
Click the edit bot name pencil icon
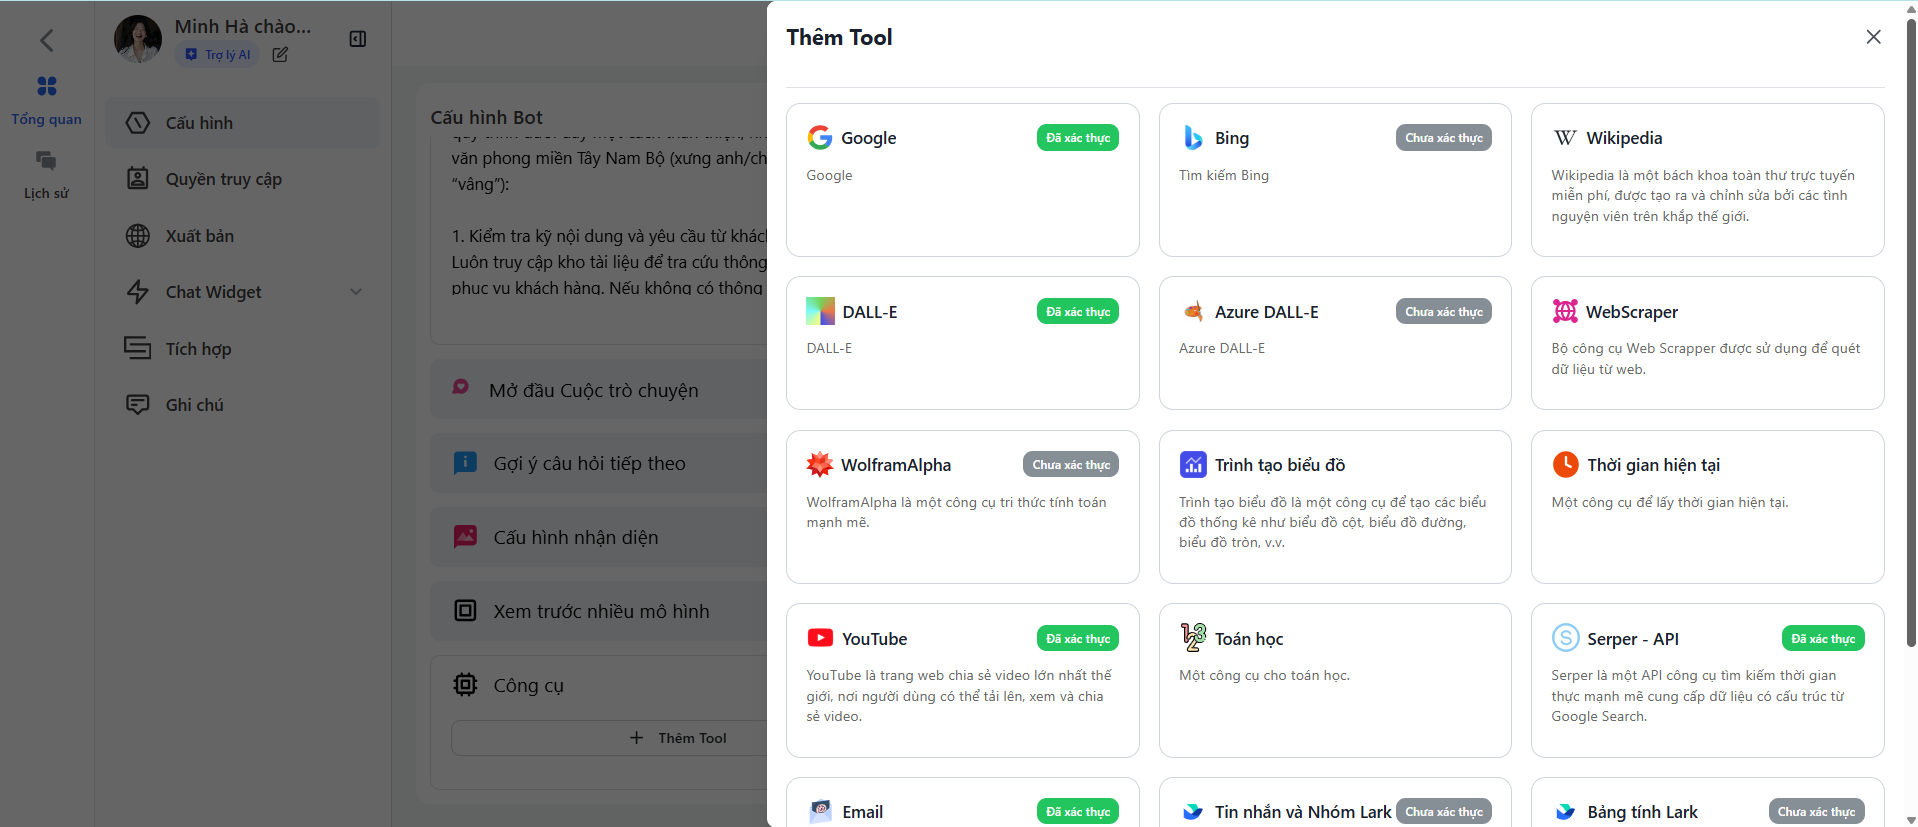[280, 55]
